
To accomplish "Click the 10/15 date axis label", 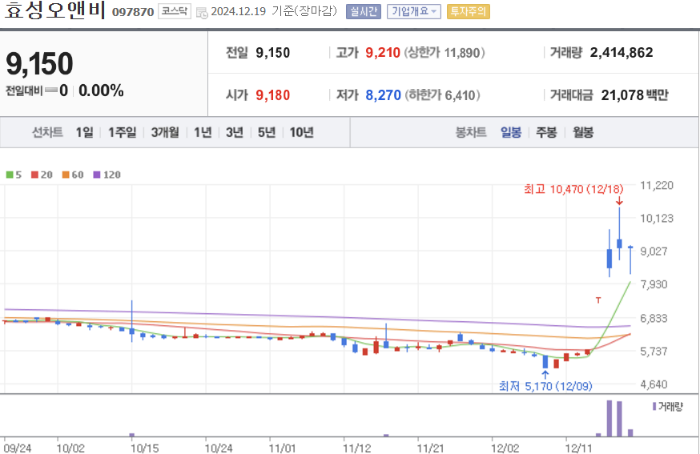I will [144, 448].
